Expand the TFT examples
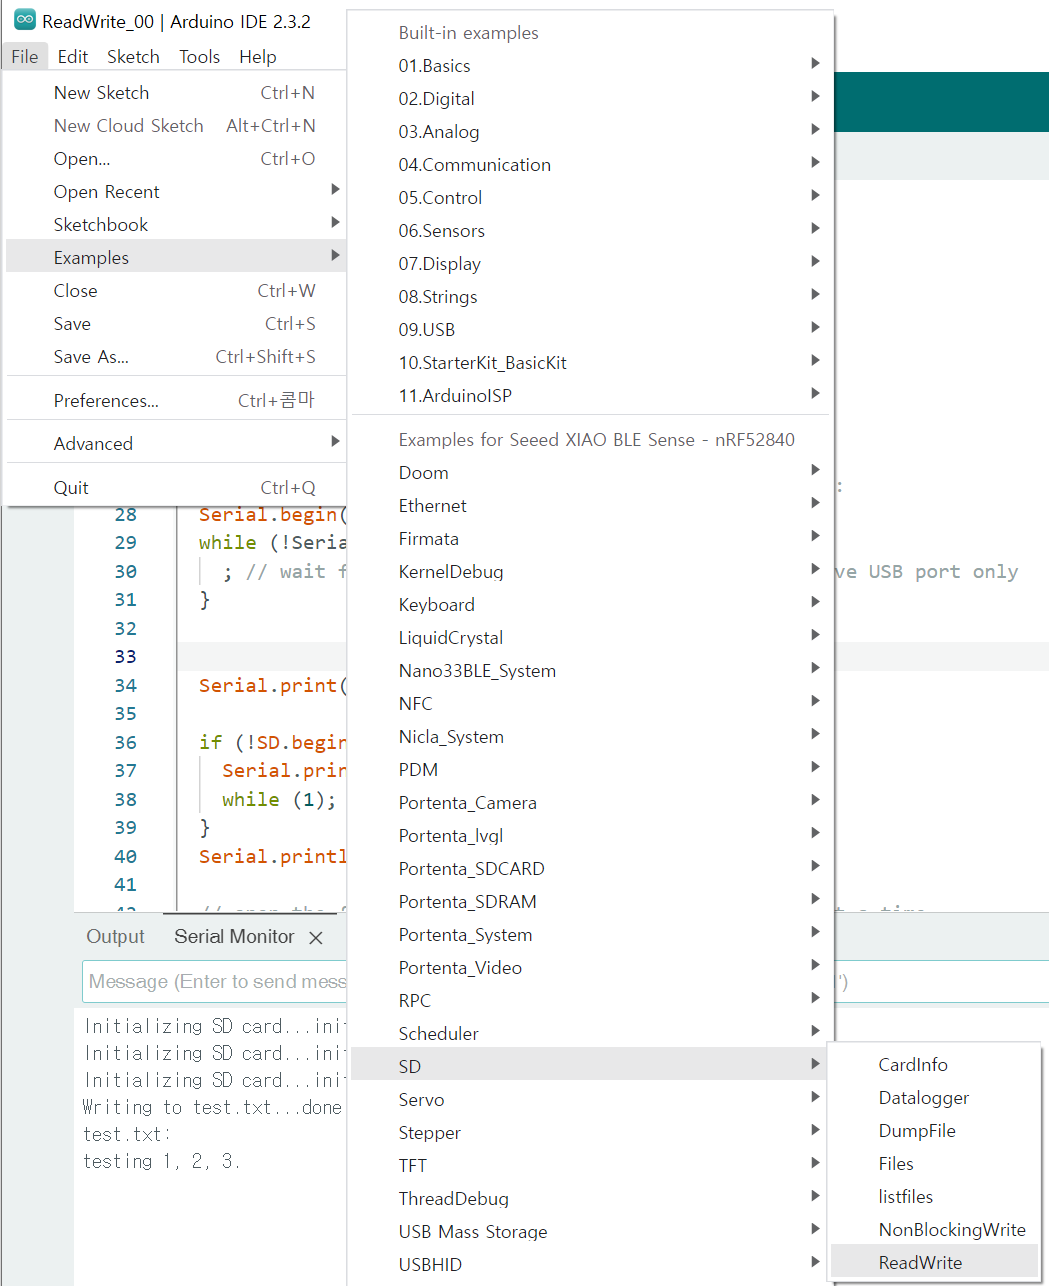This screenshot has height=1286, width=1049. click(591, 1166)
